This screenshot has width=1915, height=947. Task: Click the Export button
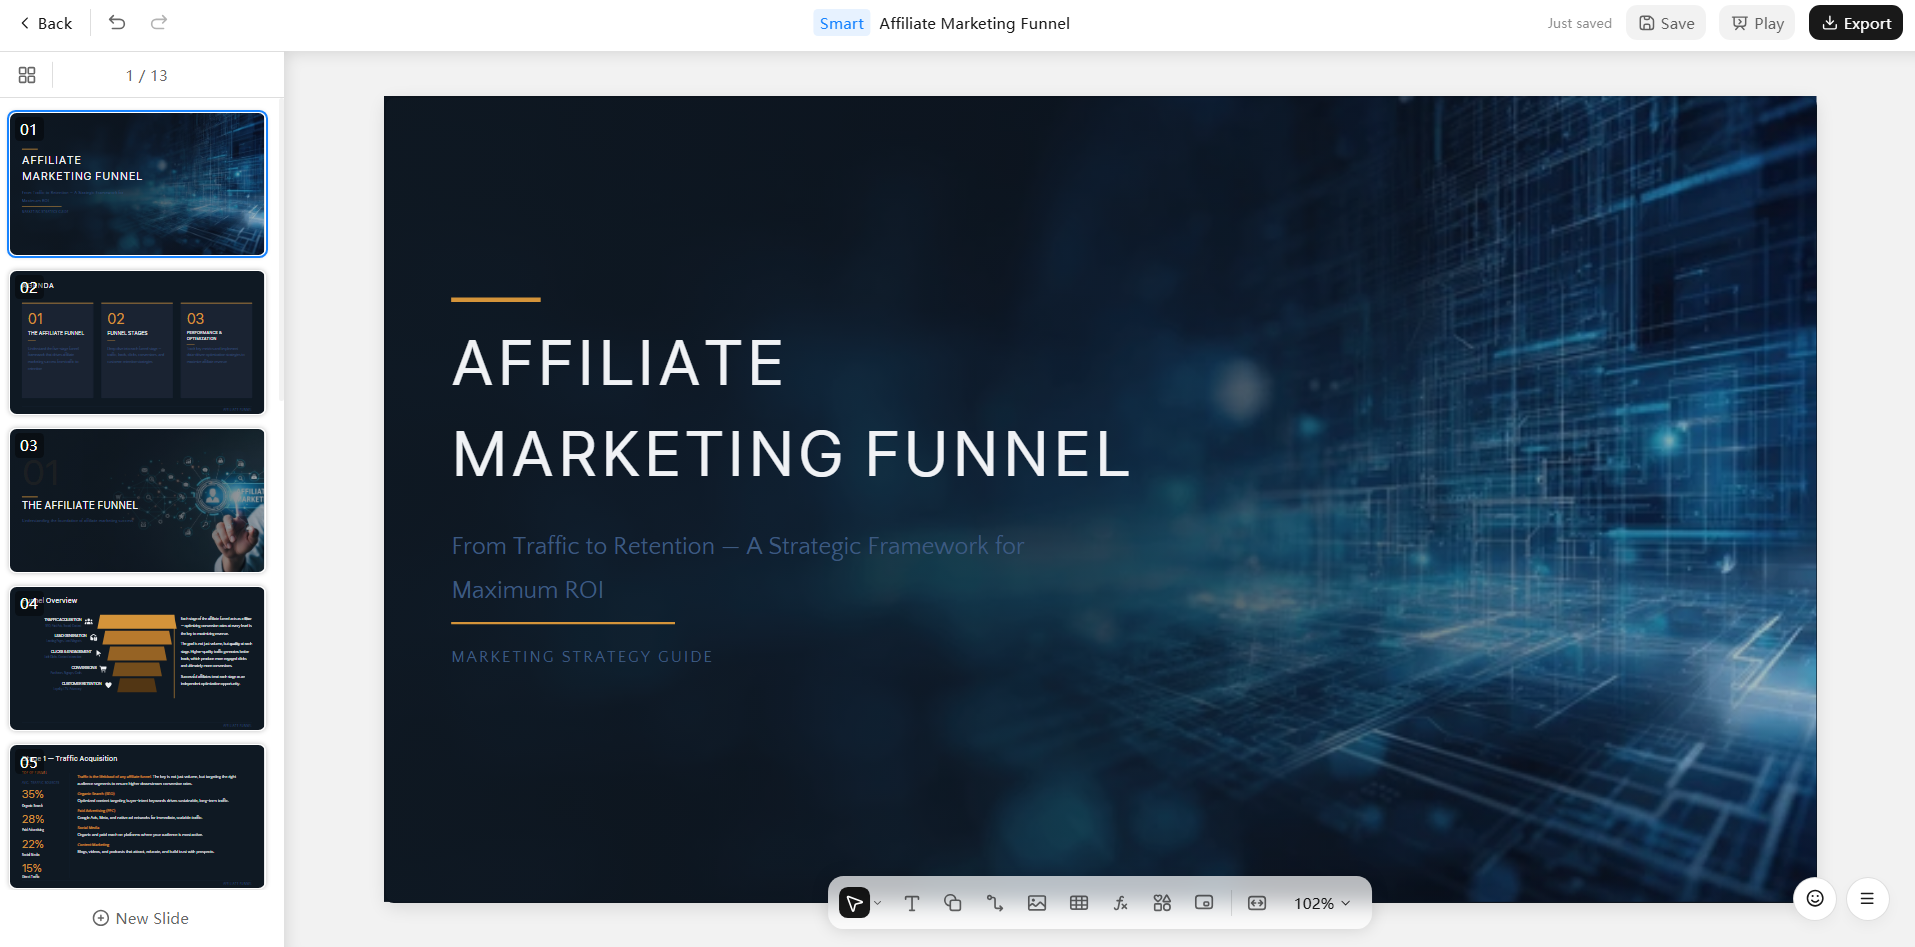[1856, 23]
